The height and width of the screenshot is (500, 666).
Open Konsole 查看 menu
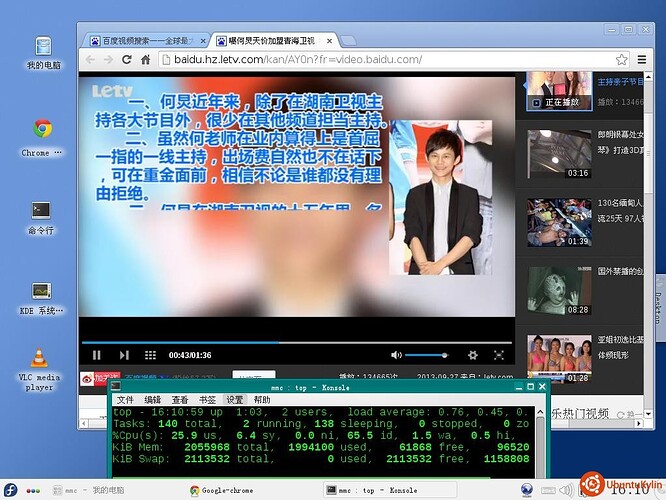(180, 400)
